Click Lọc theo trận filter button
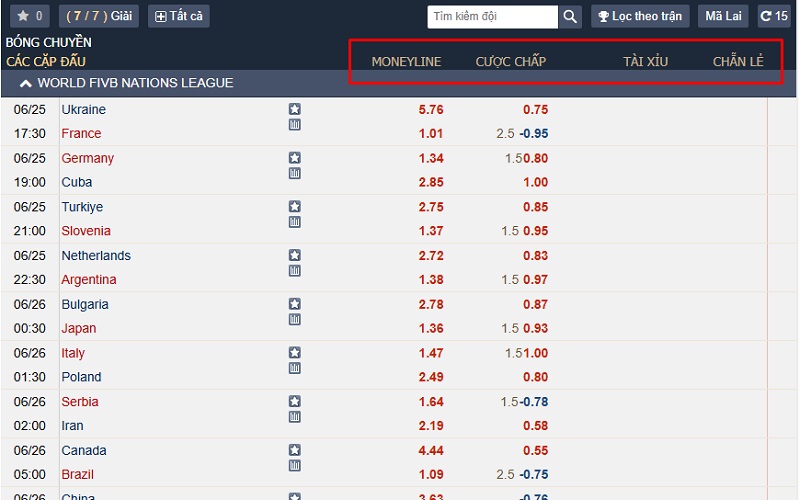Viewport: 800px width, 500px height. pyautogui.click(x=639, y=16)
